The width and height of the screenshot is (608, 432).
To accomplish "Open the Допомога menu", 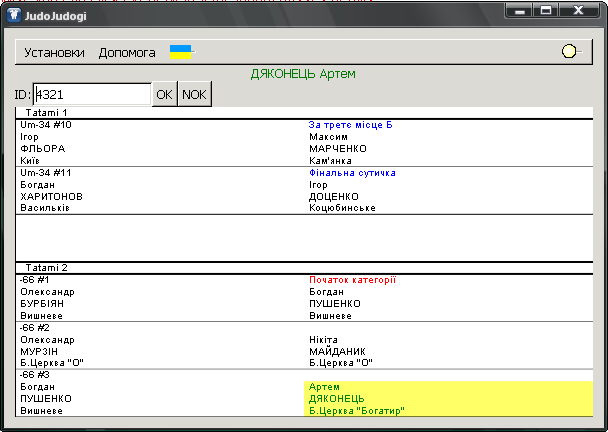I will (x=127, y=52).
